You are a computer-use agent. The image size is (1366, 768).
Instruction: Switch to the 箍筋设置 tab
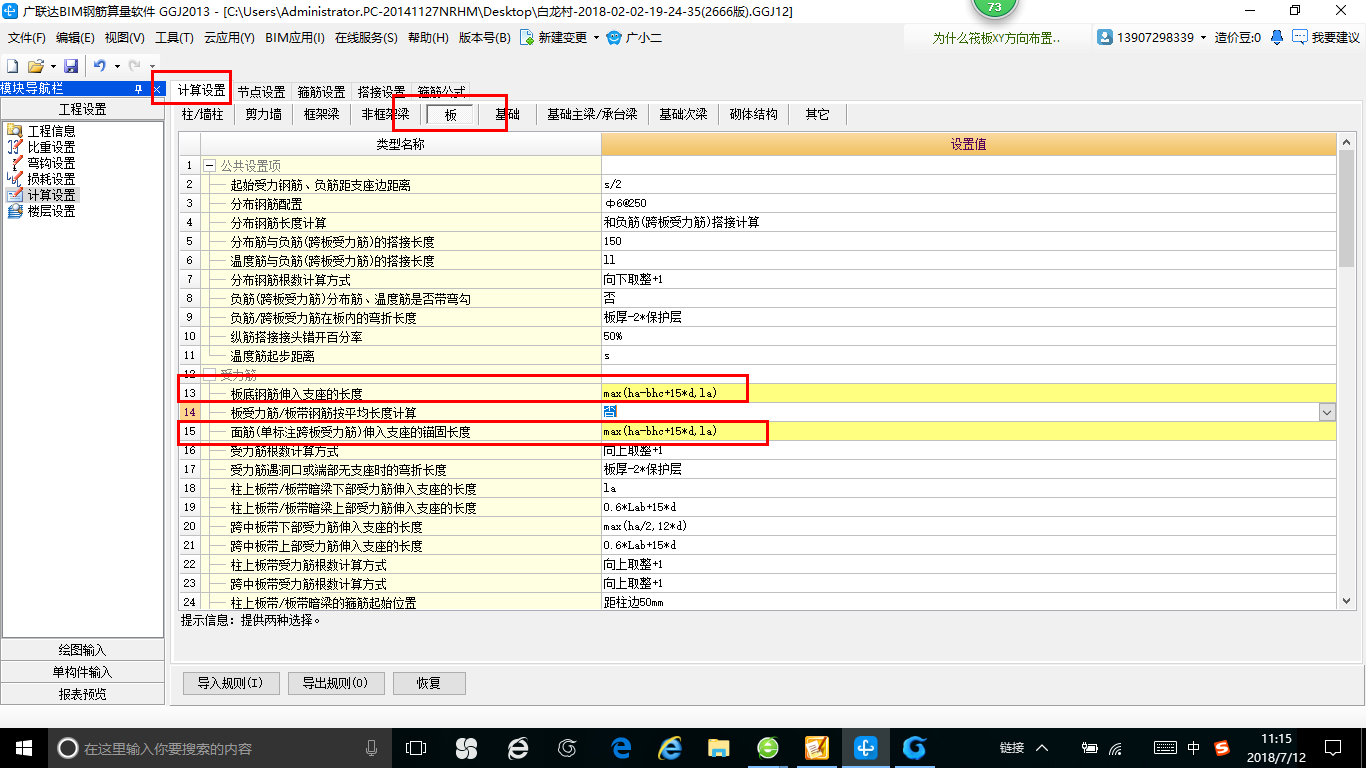click(321, 91)
